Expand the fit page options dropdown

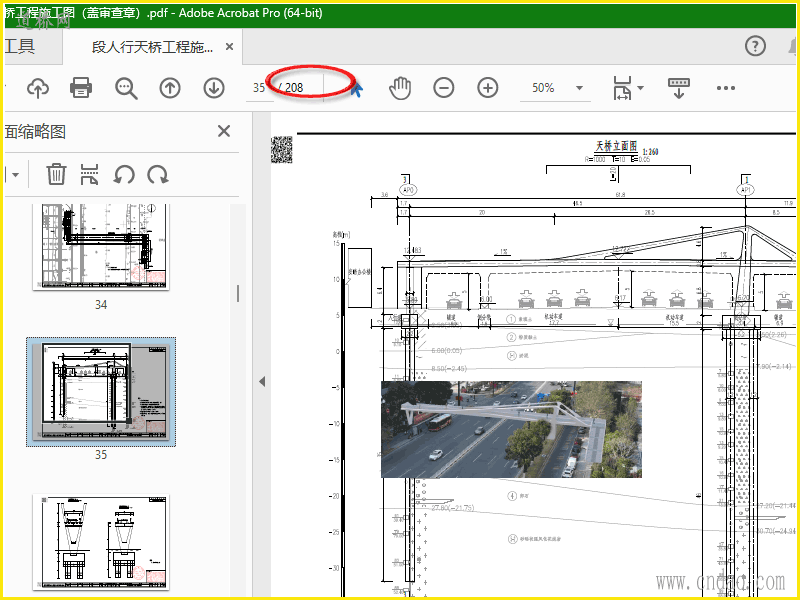point(640,88)
